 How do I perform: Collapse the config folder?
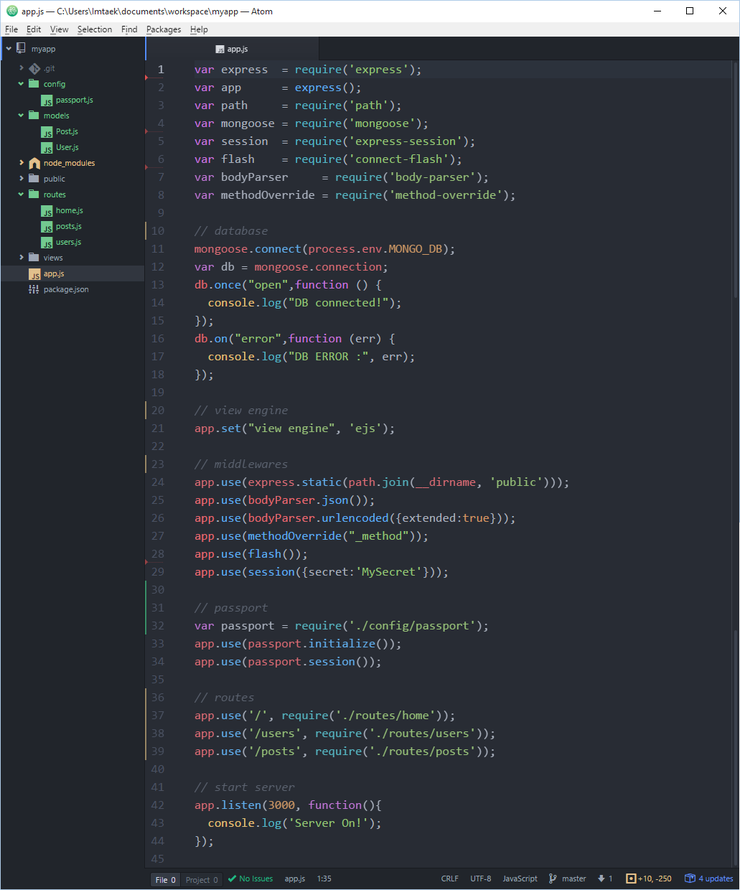coord(20,83)
